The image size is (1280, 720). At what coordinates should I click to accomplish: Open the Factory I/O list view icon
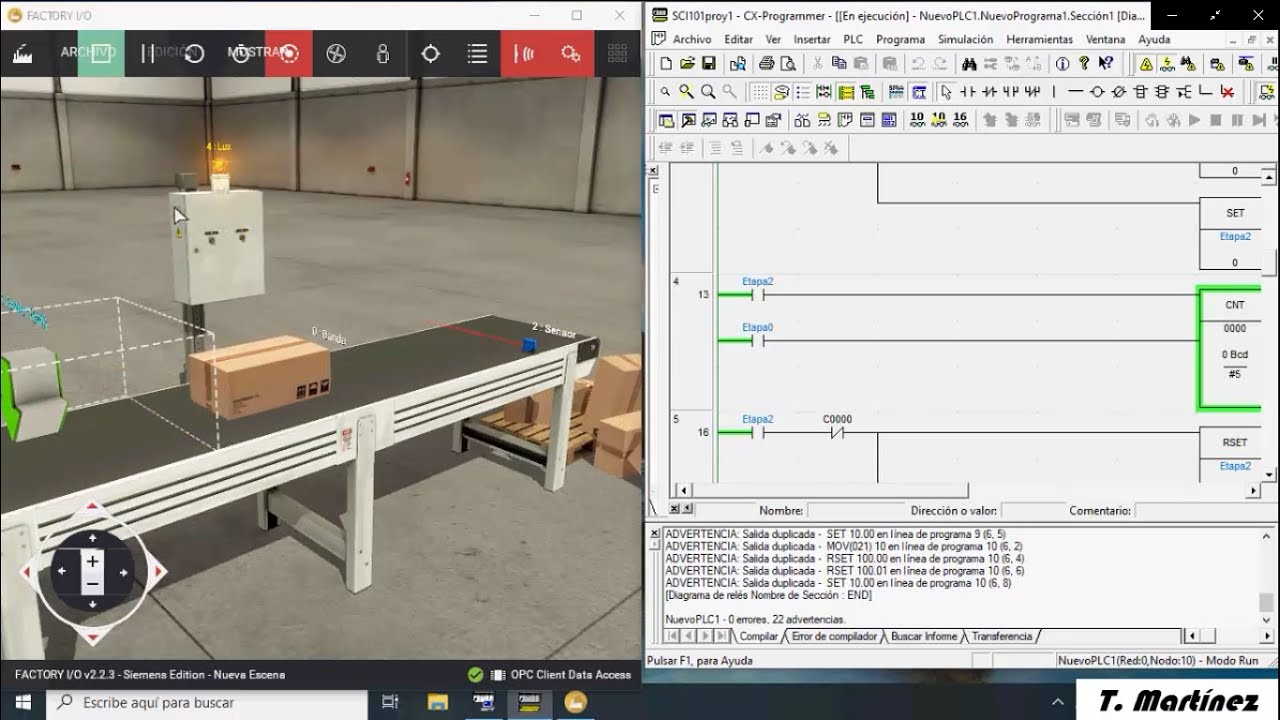[478, 54]
